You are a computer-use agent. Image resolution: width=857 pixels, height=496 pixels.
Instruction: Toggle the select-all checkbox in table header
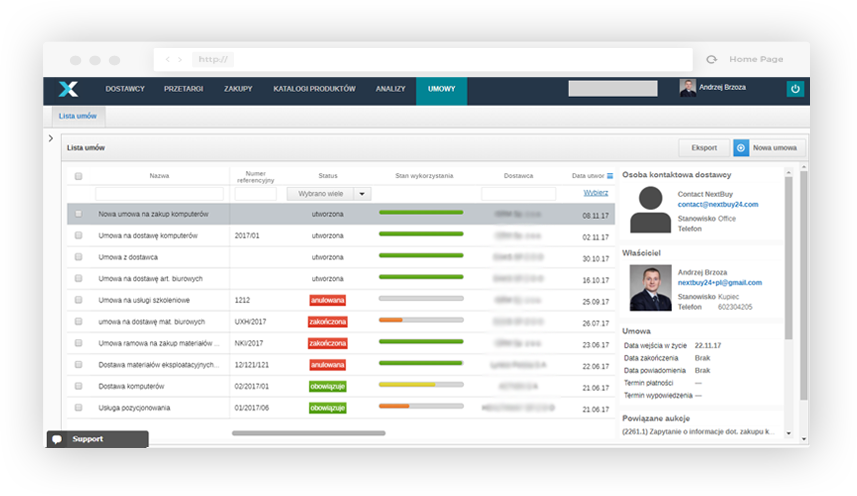click(x=78, y=176)
